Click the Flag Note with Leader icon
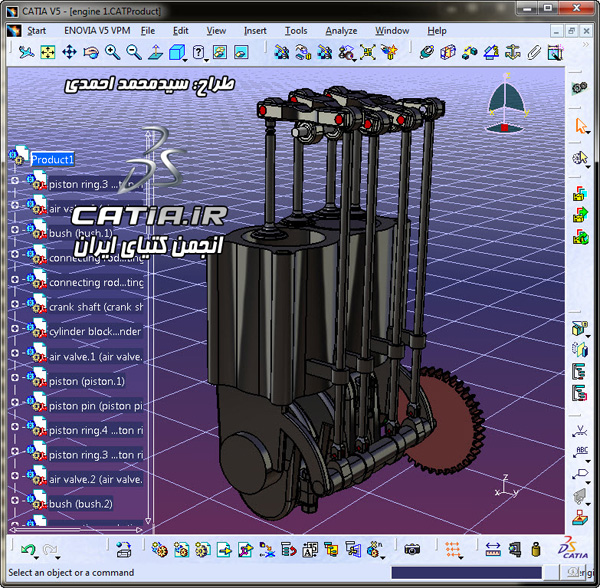The height and width of the screenshot is (588, 600). tap(580, 474)
